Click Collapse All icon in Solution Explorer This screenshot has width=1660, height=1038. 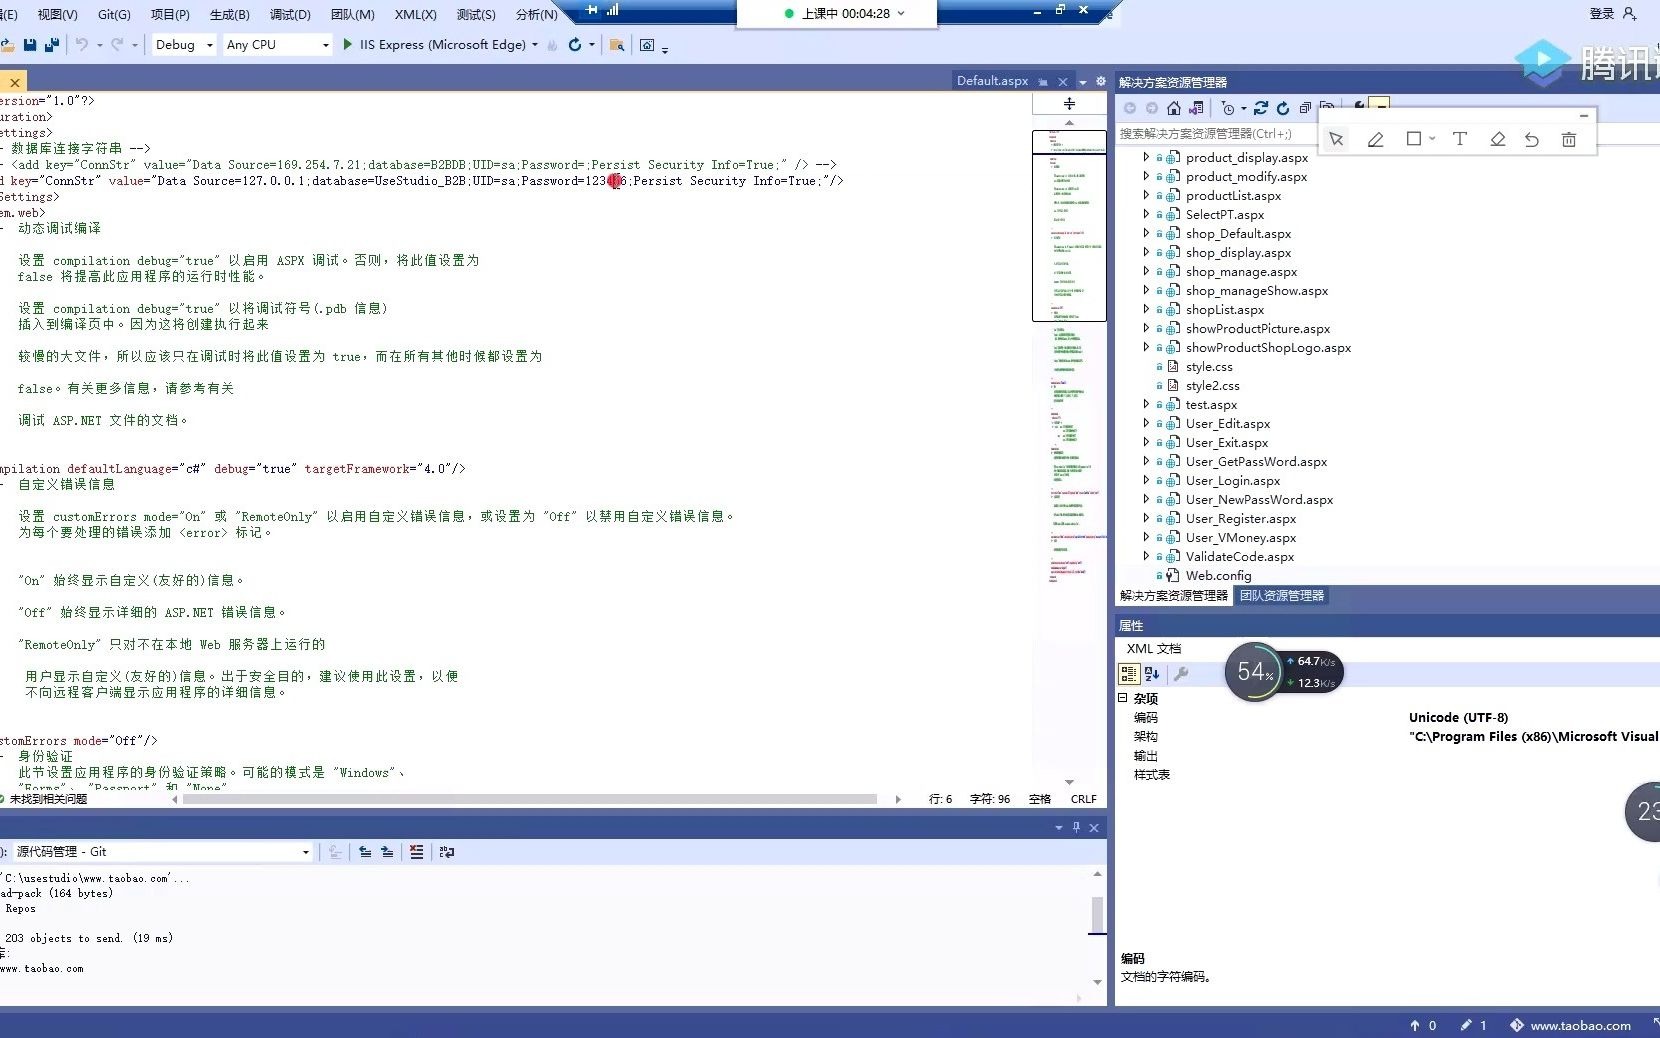pos(1305,108)
